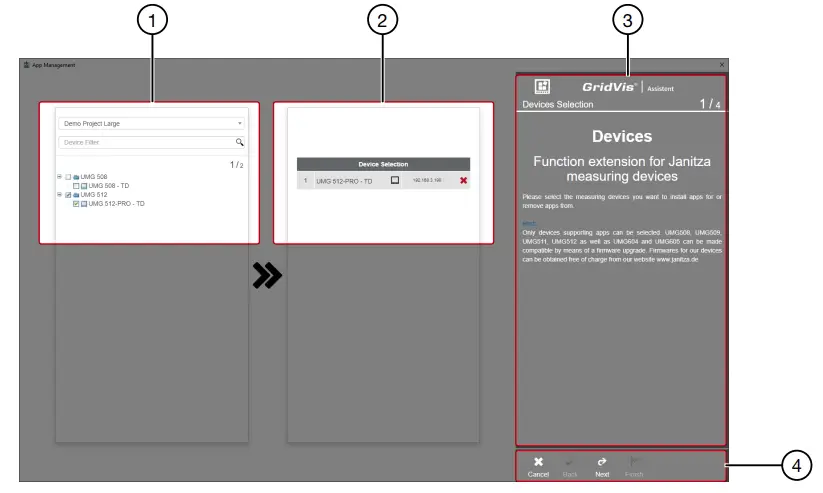Click the 1 / 4 step counter
Screen dimensions: 823x493
click(710, 104)
